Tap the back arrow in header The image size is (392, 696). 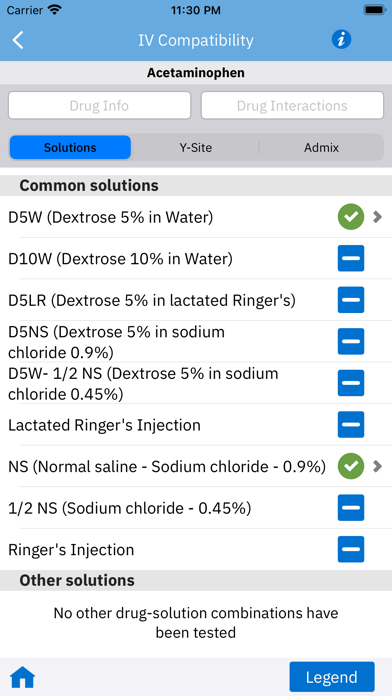(x=18, y=40)
